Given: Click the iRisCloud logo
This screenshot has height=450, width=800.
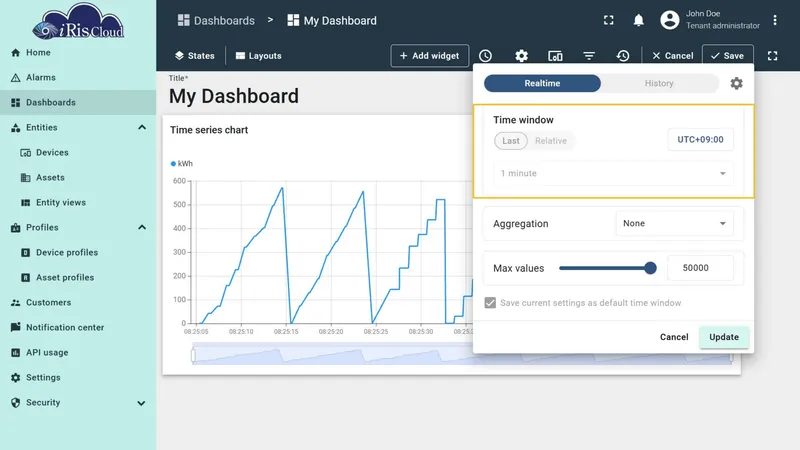Looking at the screenshot, I should [x=78, y=21].
